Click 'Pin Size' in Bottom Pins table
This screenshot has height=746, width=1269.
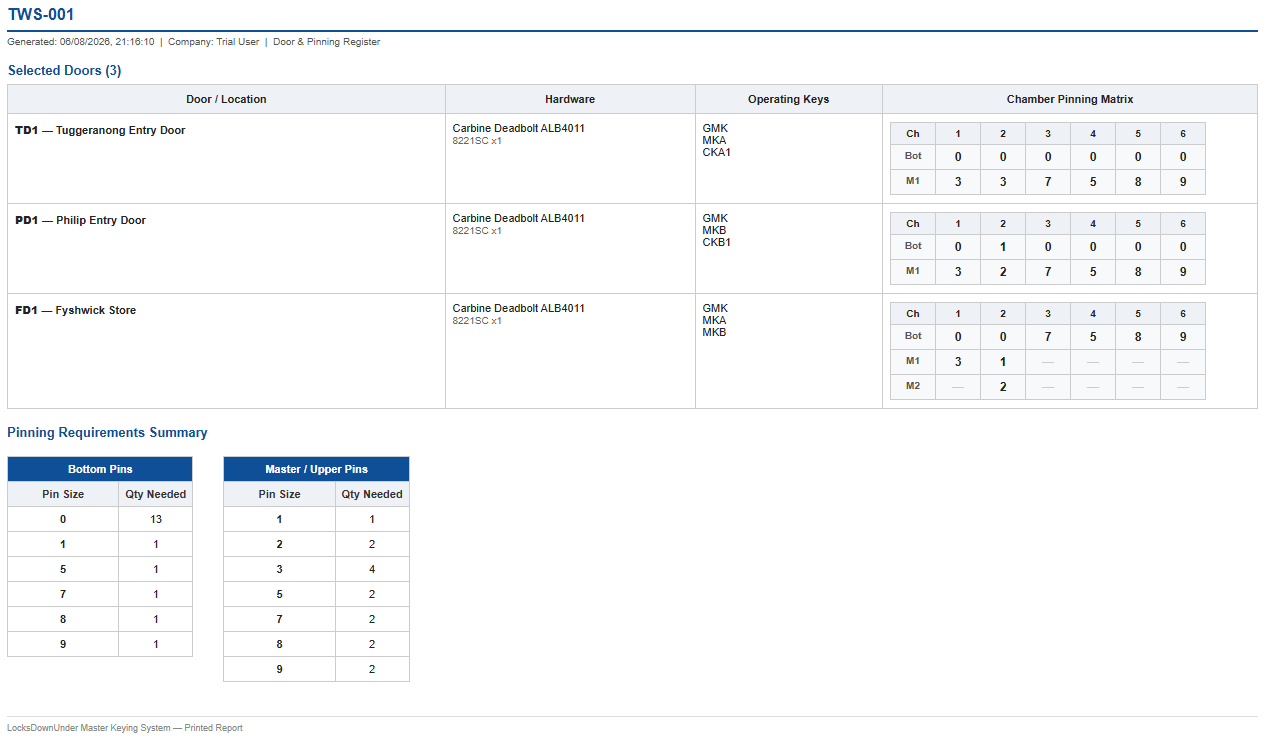(63, 494)
